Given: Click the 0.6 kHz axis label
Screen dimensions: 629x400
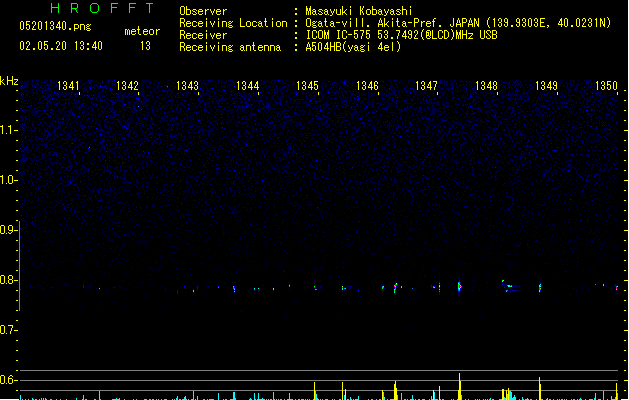Looking at the screenshot, I should 8,380.
